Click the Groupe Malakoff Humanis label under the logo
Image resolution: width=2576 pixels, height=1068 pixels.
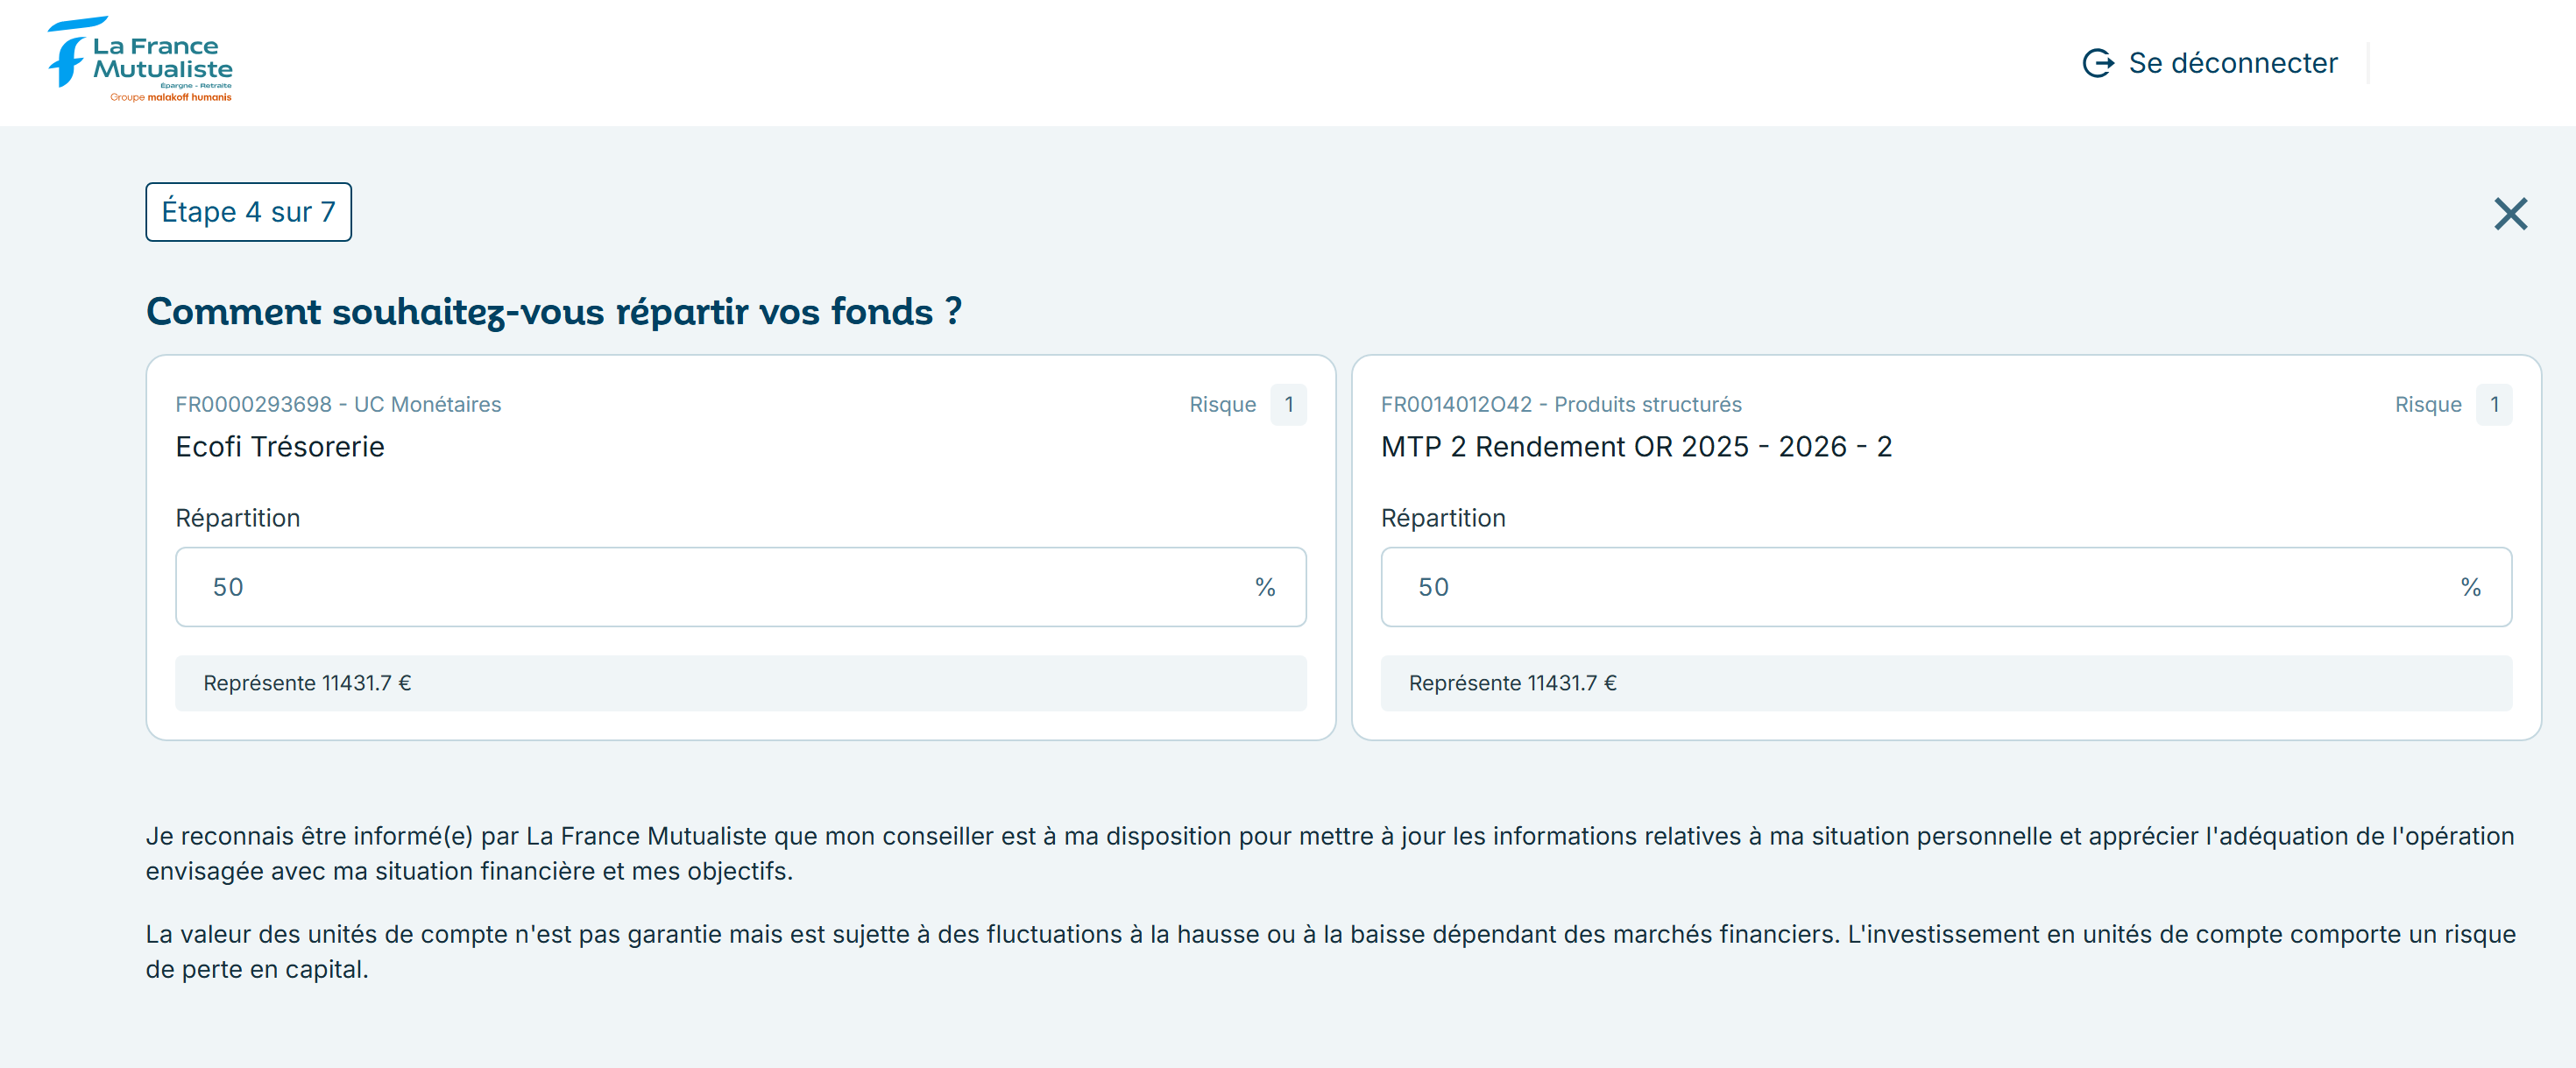pyautogui.click(x=172, y=99)
